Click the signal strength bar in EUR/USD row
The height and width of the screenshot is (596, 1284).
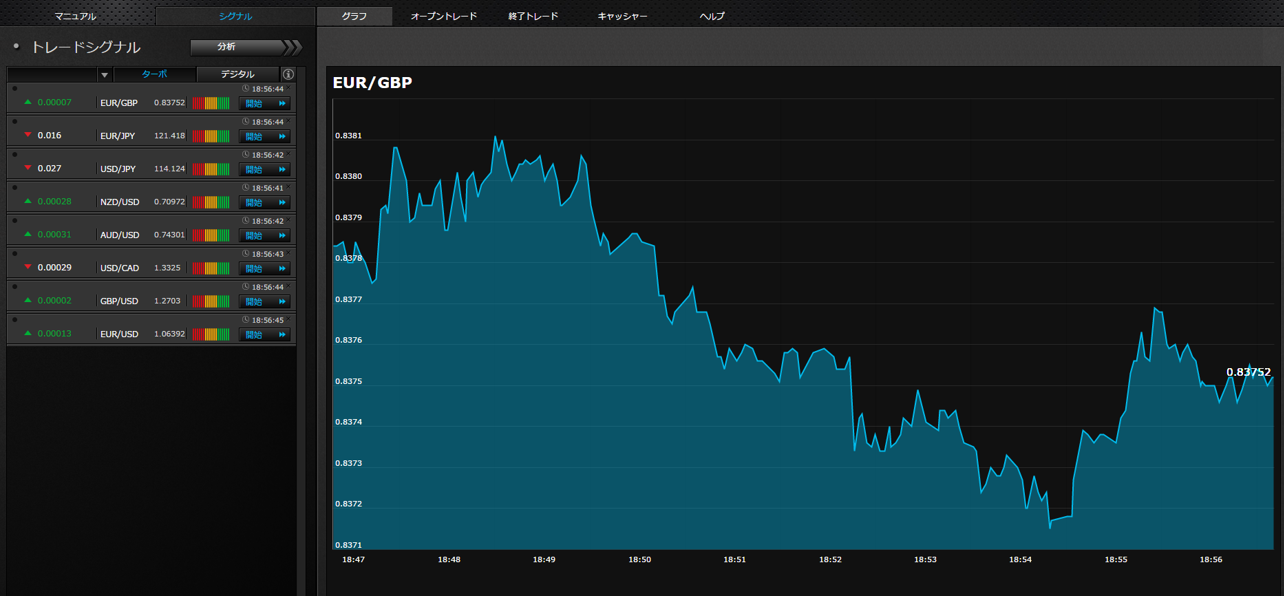(x=211, y=334)
